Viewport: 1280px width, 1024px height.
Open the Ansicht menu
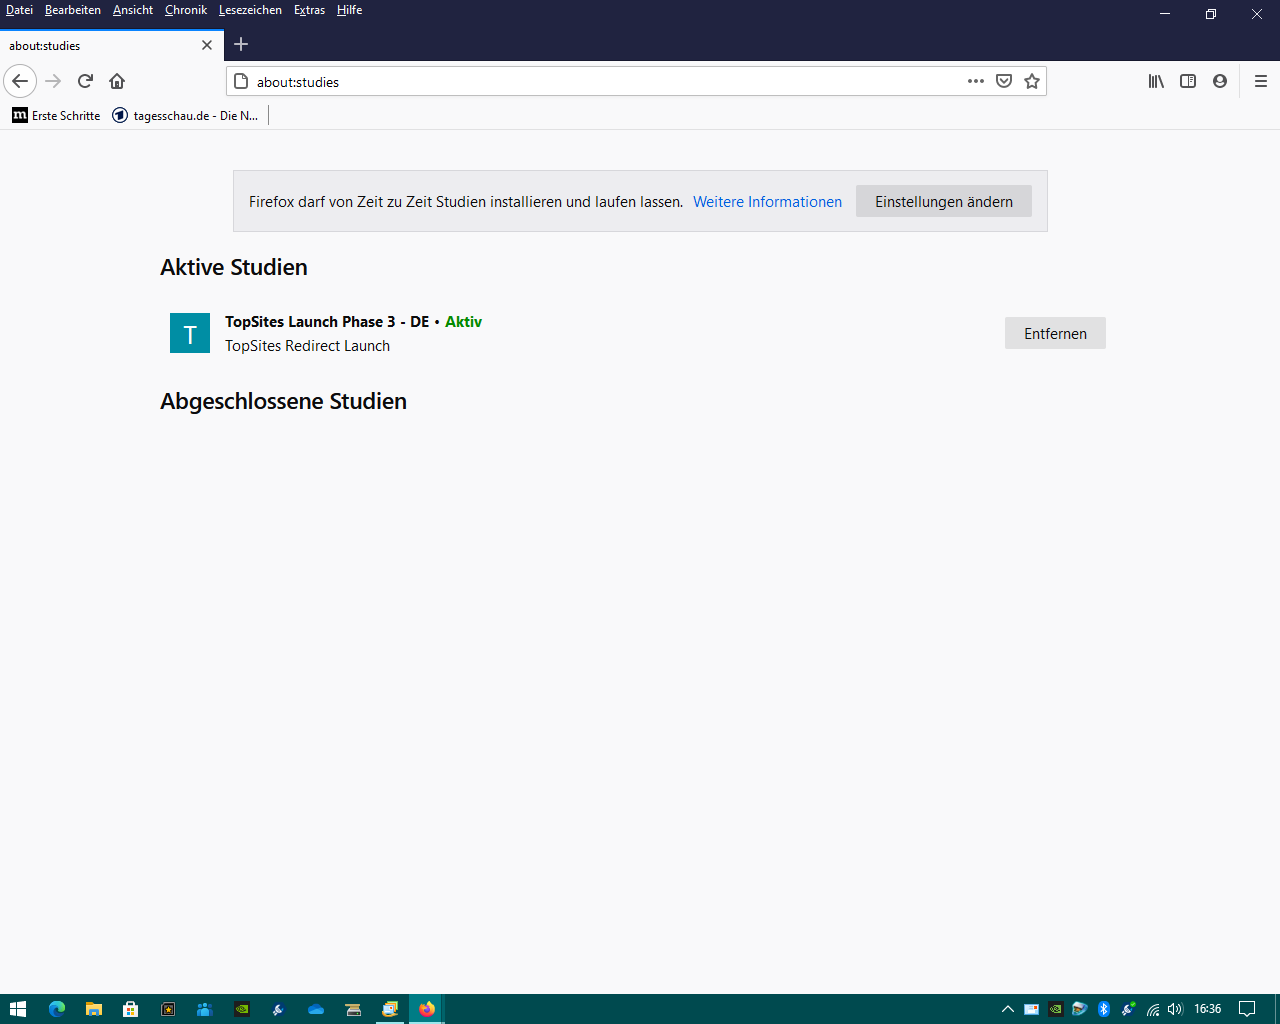(x=133, y=10)
